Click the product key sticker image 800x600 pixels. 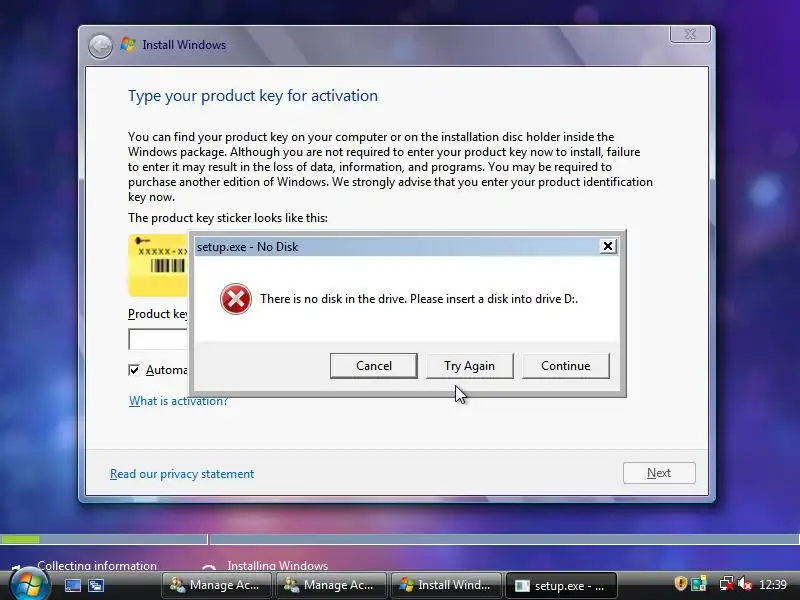[158, 265]
